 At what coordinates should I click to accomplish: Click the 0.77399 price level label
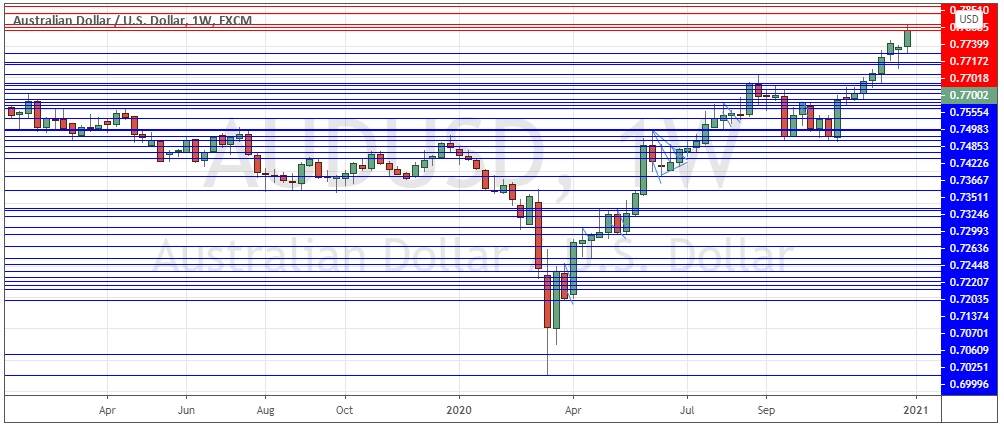(x=970, y=44)
